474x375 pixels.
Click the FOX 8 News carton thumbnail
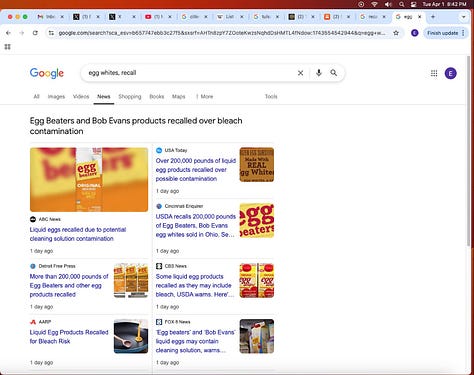click(x=257, y=336)
